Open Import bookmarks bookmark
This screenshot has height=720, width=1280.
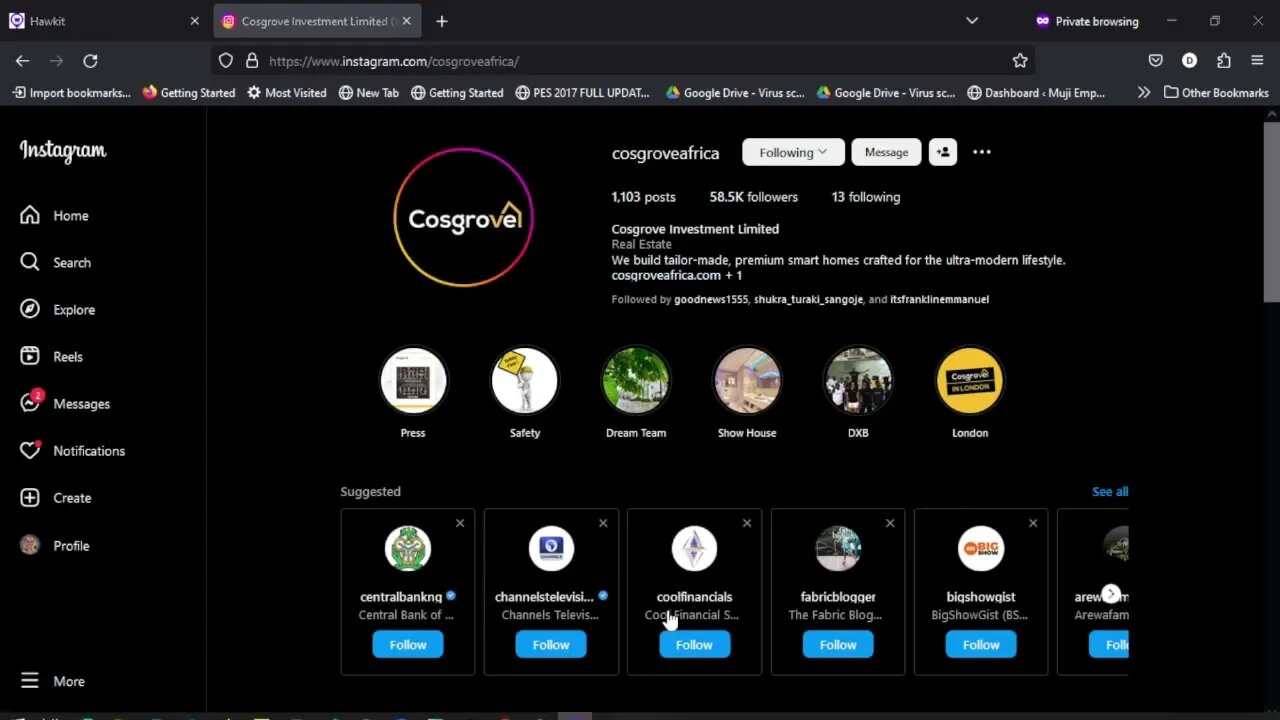(x=71, y=92)
